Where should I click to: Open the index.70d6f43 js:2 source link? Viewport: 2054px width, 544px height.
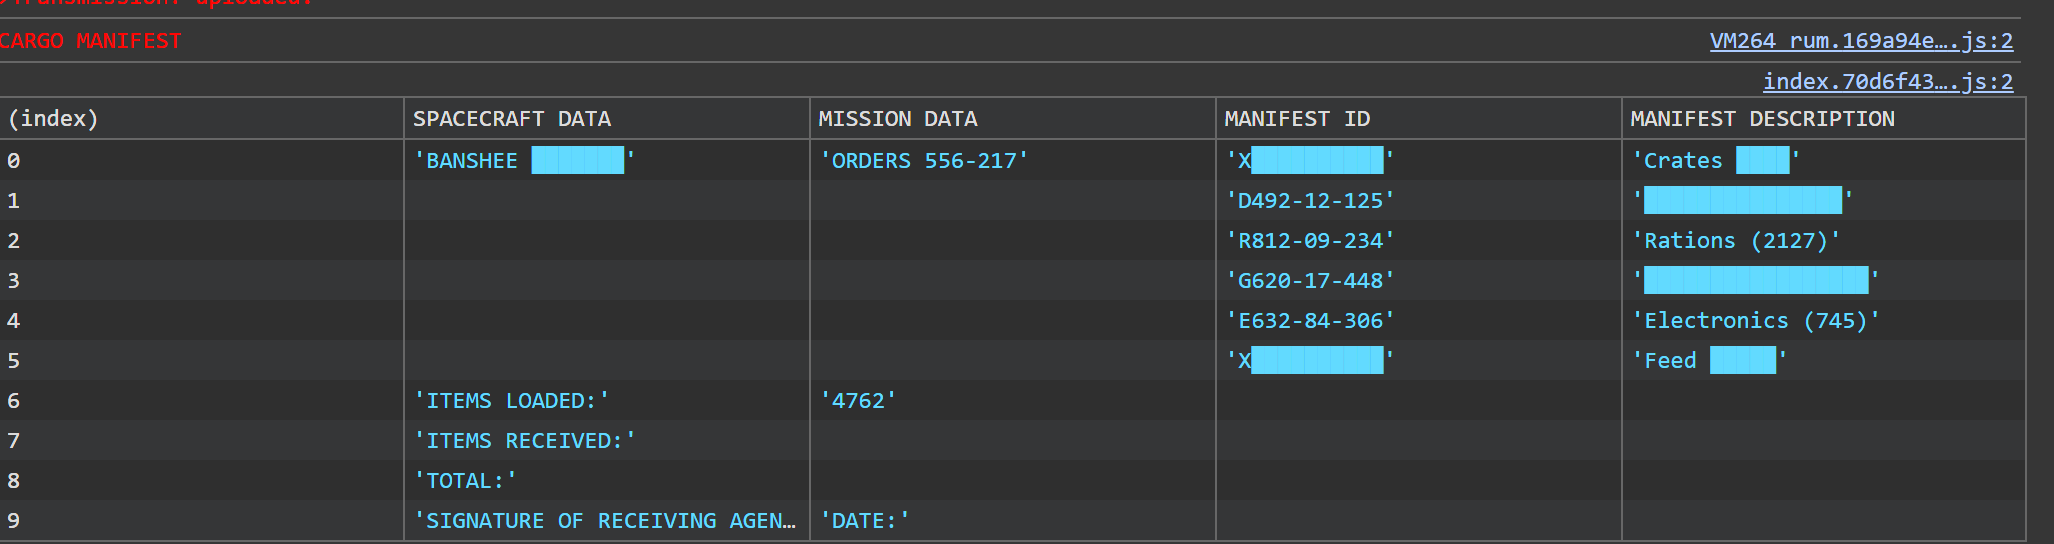click(x=1888, y=81)
